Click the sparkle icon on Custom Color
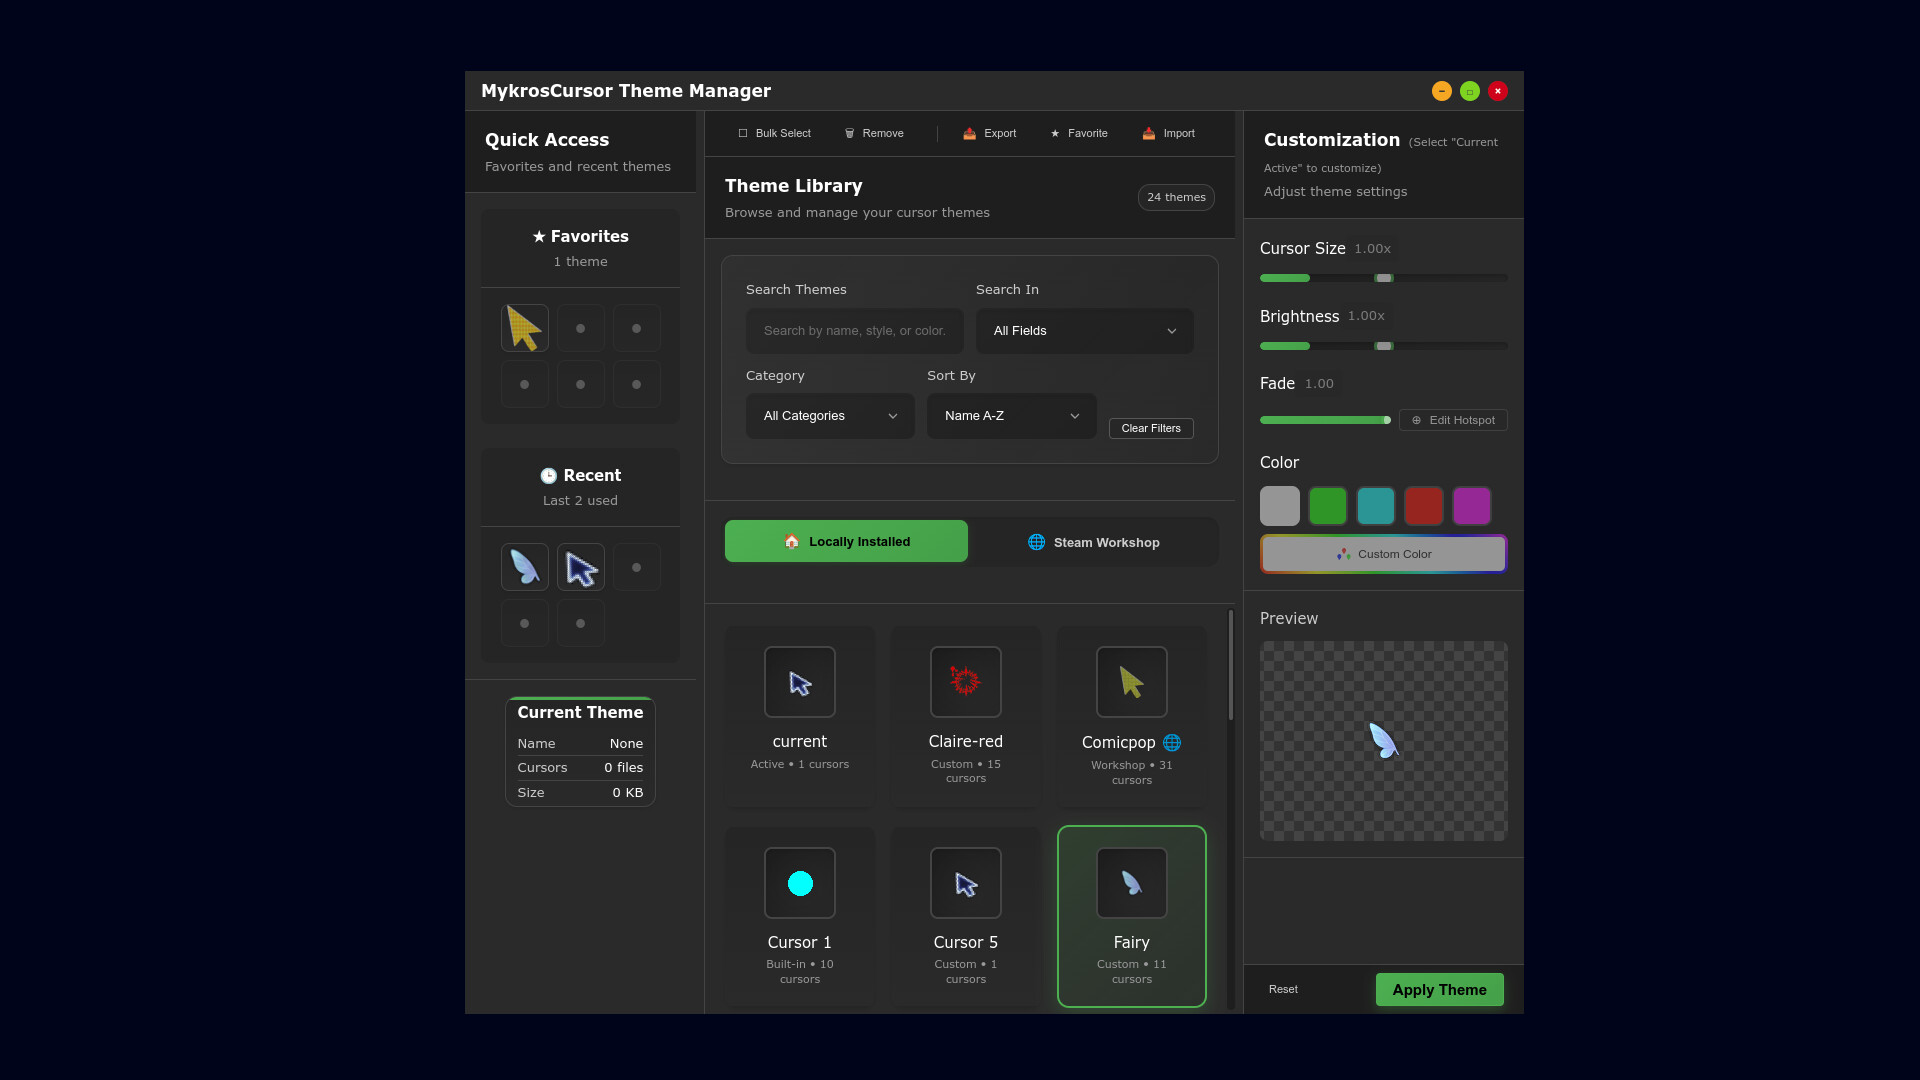 (x=1342, y=554)
